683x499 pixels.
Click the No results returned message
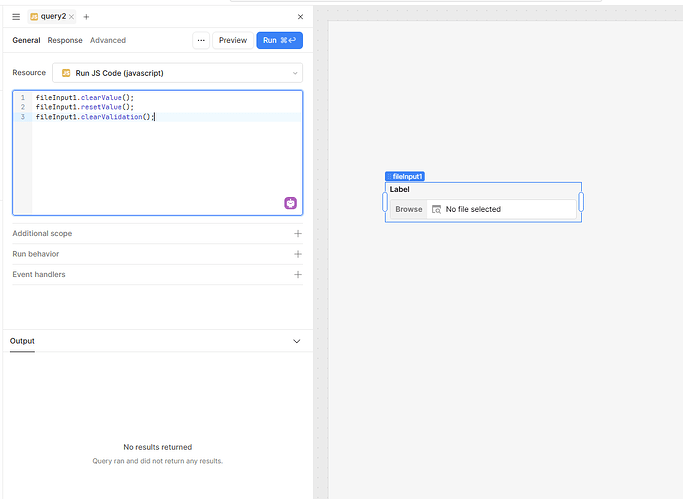(158, 447)
